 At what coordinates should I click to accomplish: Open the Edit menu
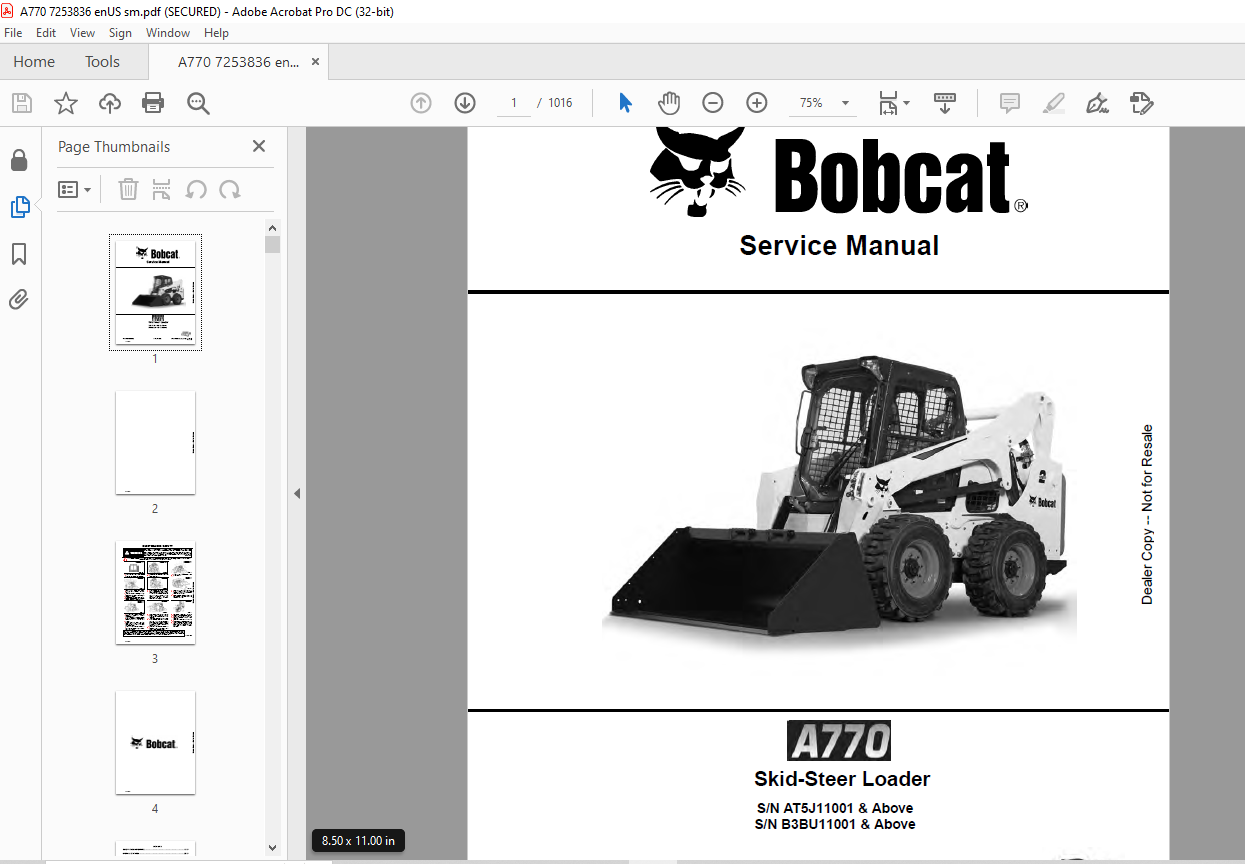point(46,33)
